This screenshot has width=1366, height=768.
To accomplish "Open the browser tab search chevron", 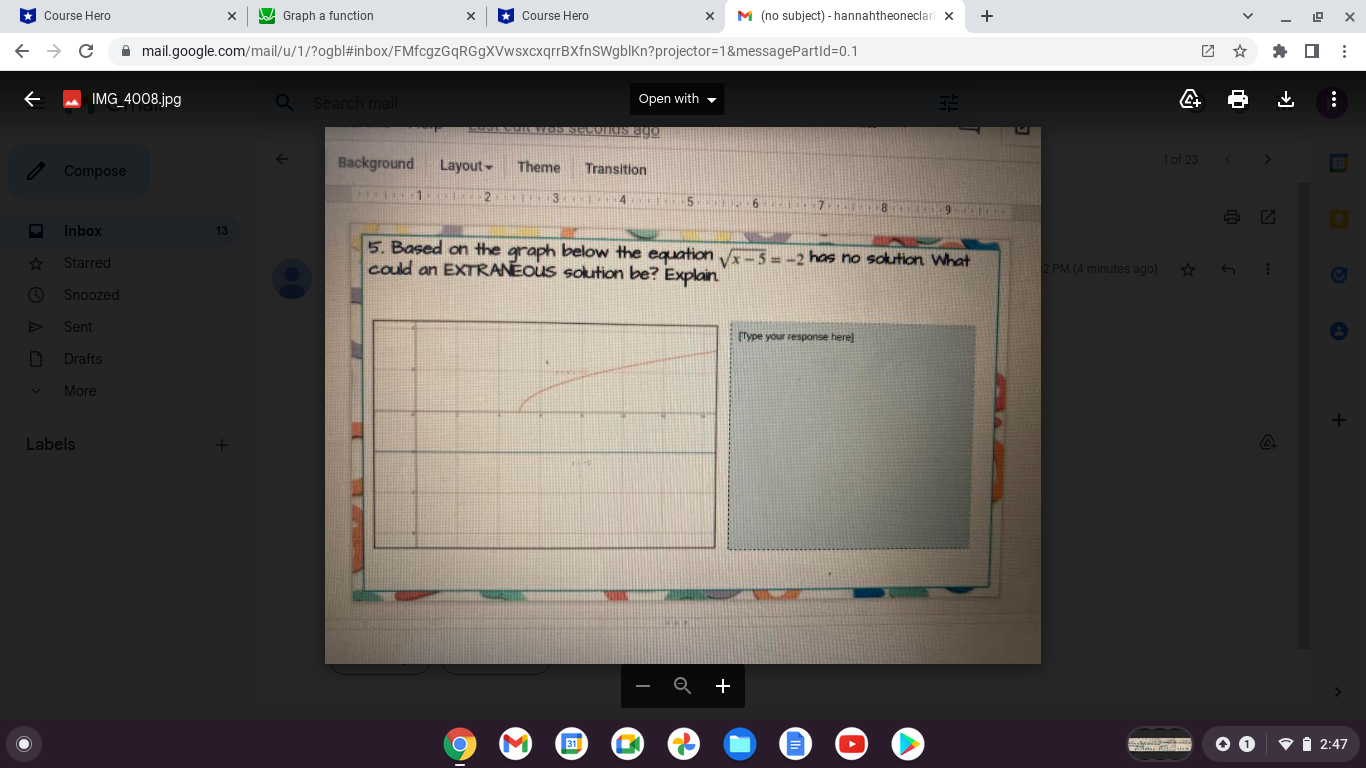I will pyautogui.click(x=1247, y=16).
